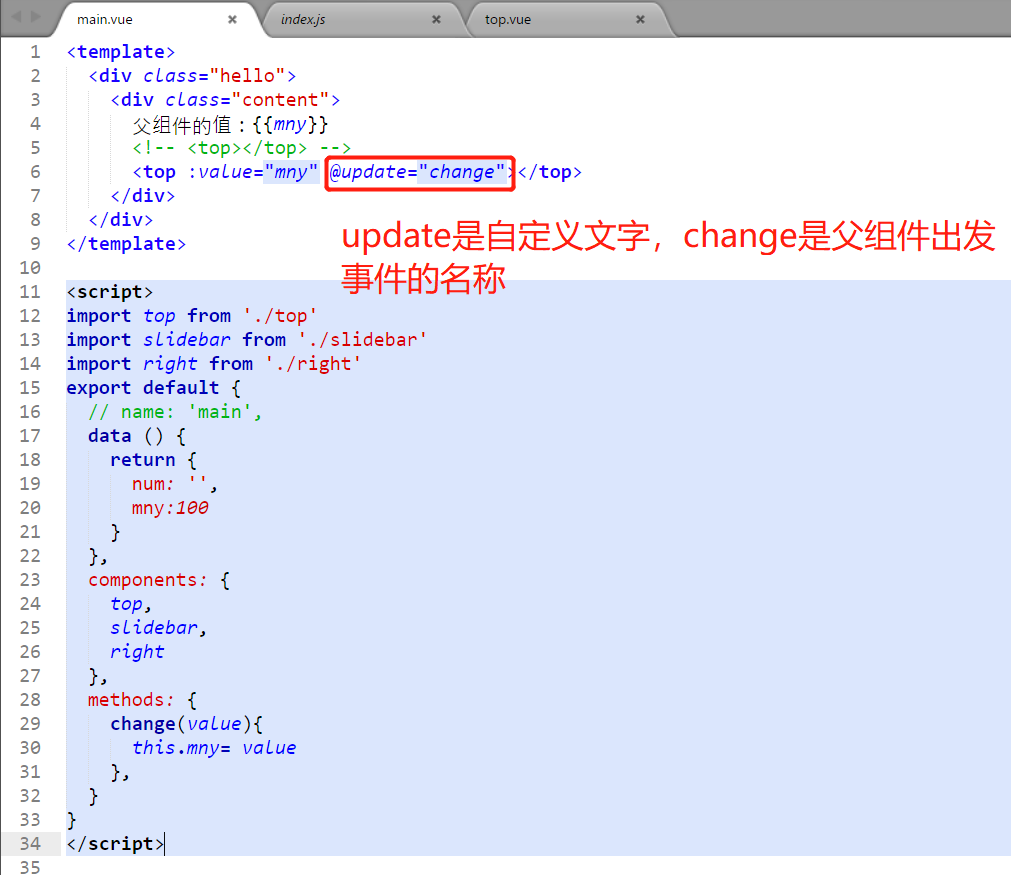The width and height of the screenshot is (1011, 875).
Task: Click the class="content" div line
Action: 225,99
